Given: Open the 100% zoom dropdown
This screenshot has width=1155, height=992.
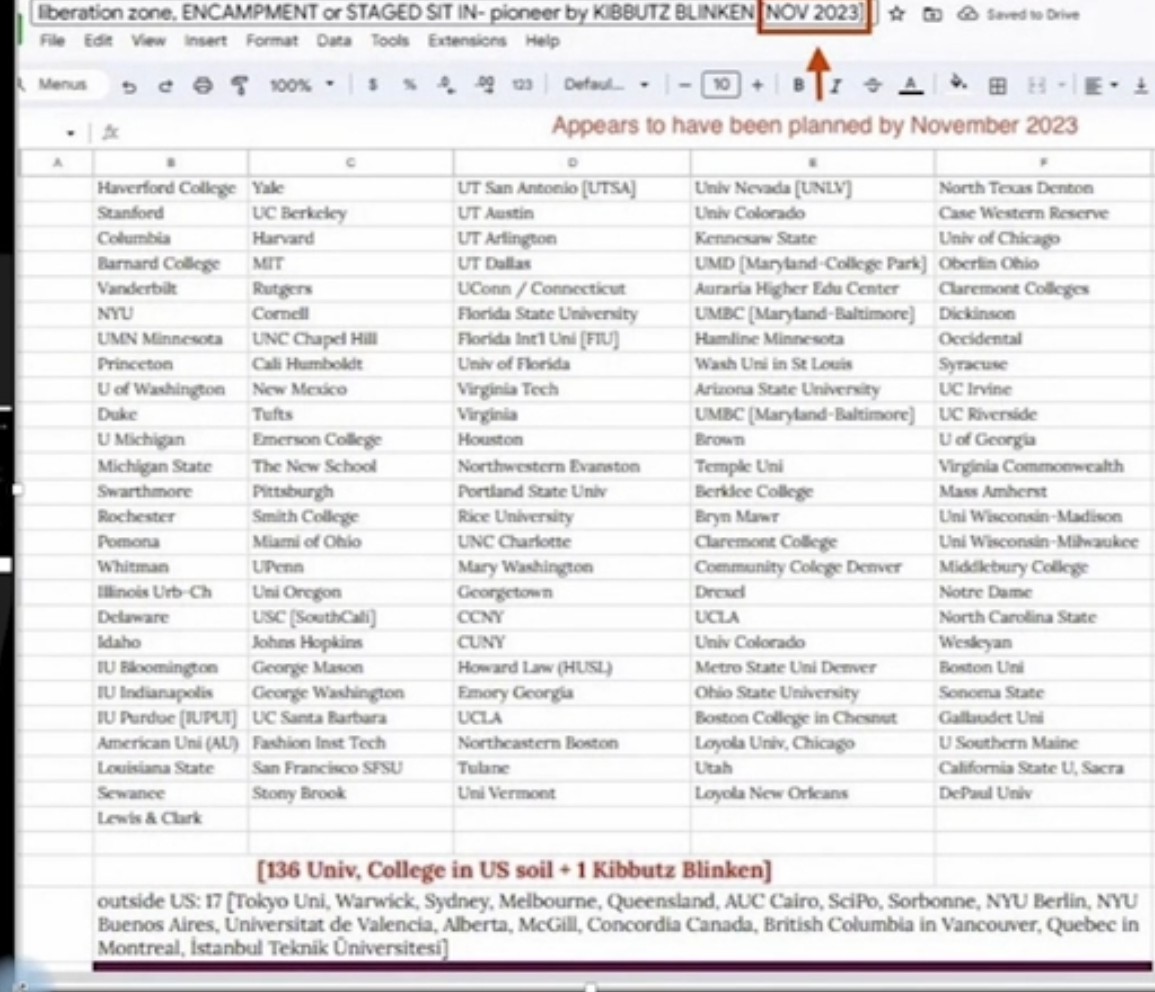Looking at the screenshot, I should (x=302, y=85).
